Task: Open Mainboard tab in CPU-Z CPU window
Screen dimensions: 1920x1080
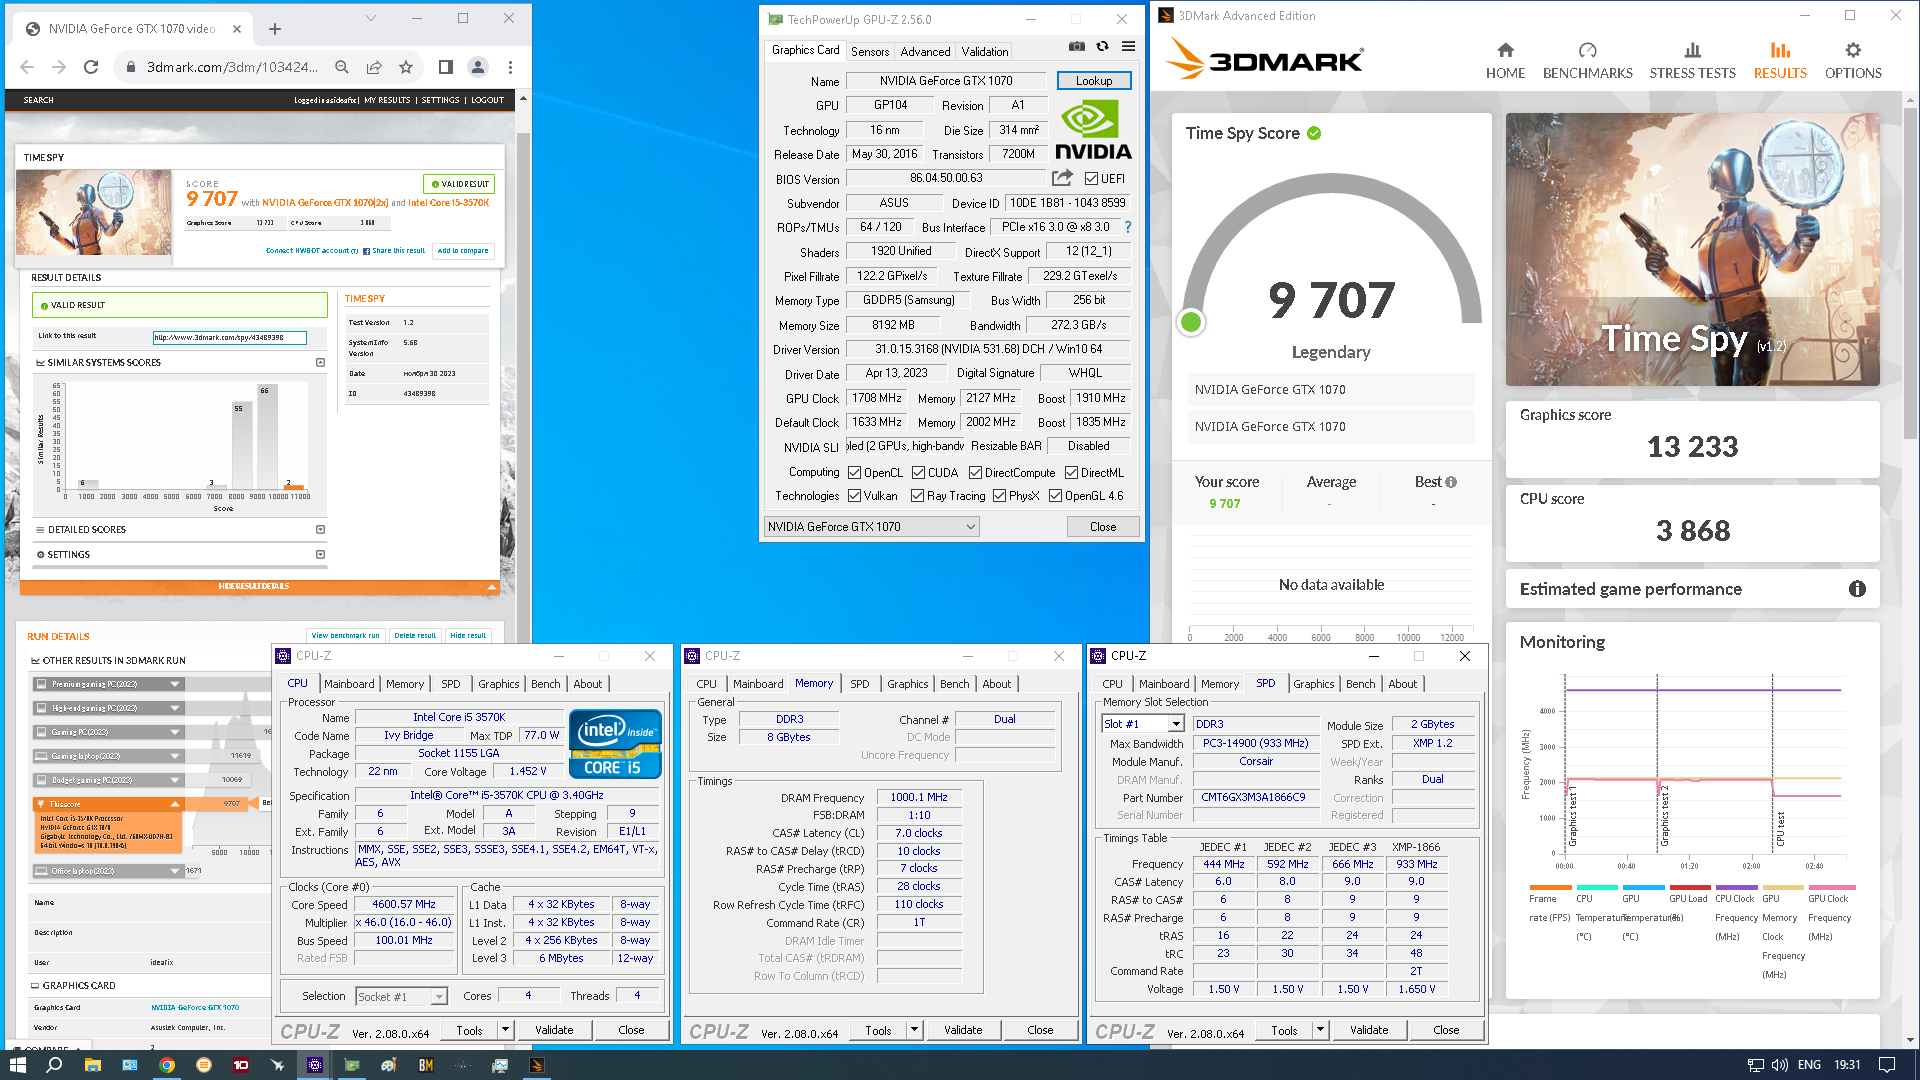Action: point(349,684)
